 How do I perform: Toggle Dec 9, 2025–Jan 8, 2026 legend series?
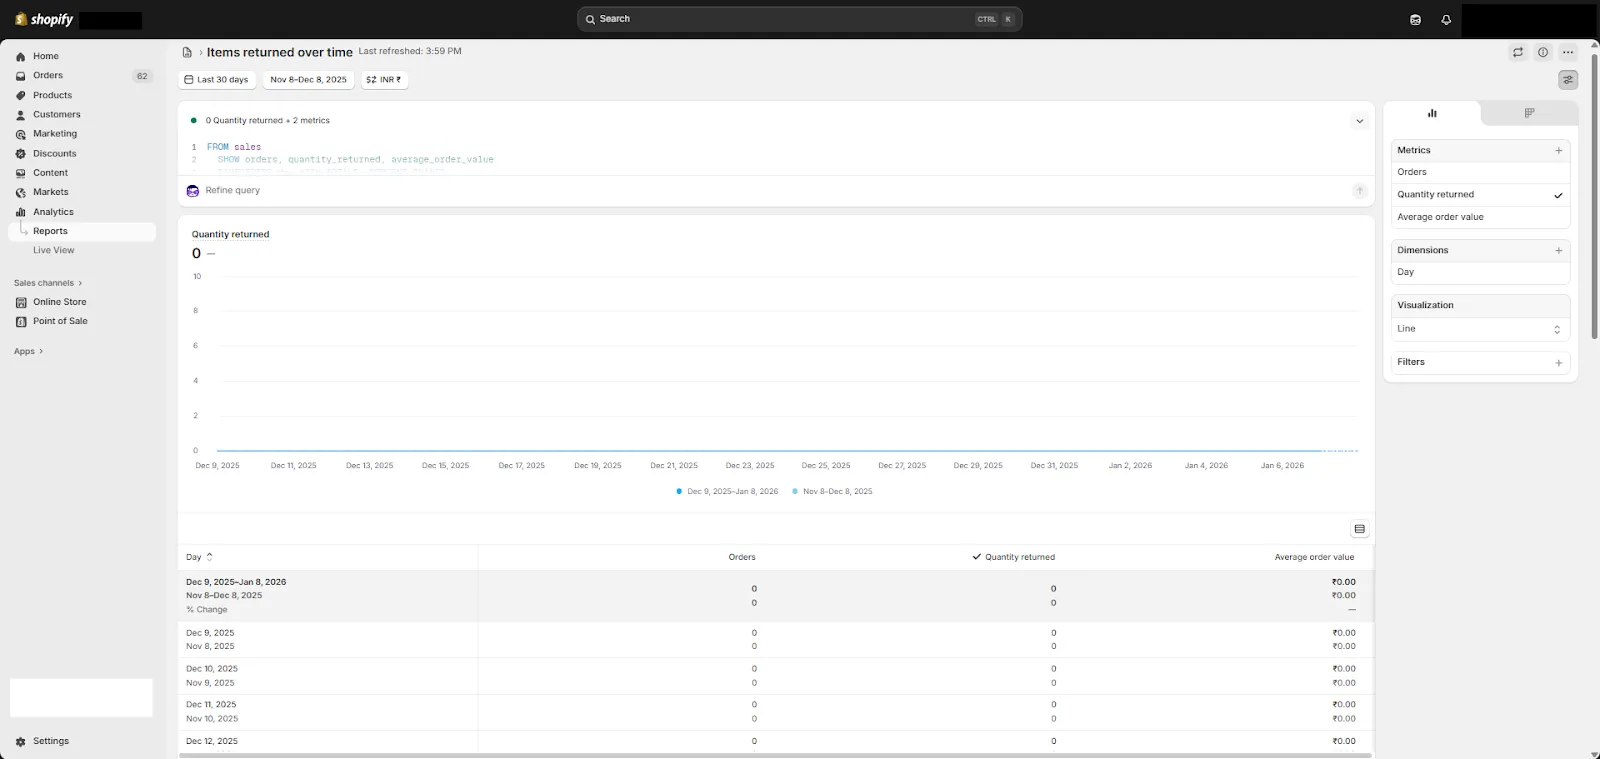tap(727, 492)
